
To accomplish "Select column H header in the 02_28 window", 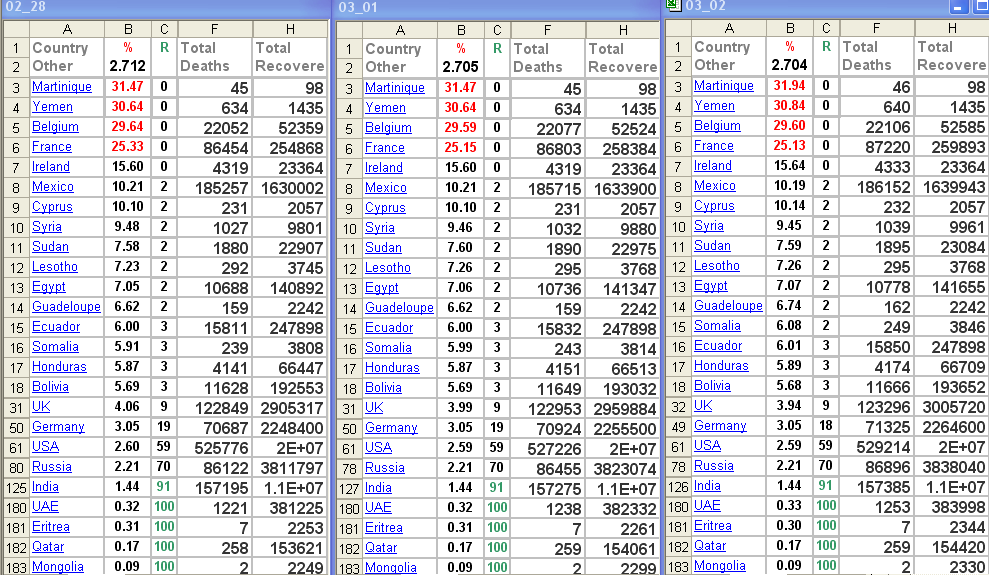I will [290, 29].
